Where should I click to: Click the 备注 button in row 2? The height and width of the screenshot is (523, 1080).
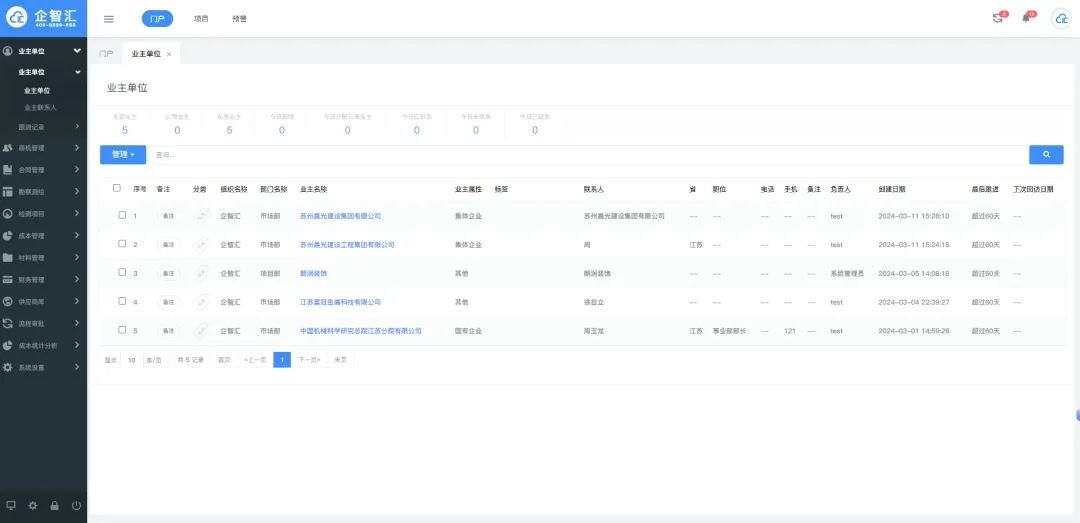[168, 245]
